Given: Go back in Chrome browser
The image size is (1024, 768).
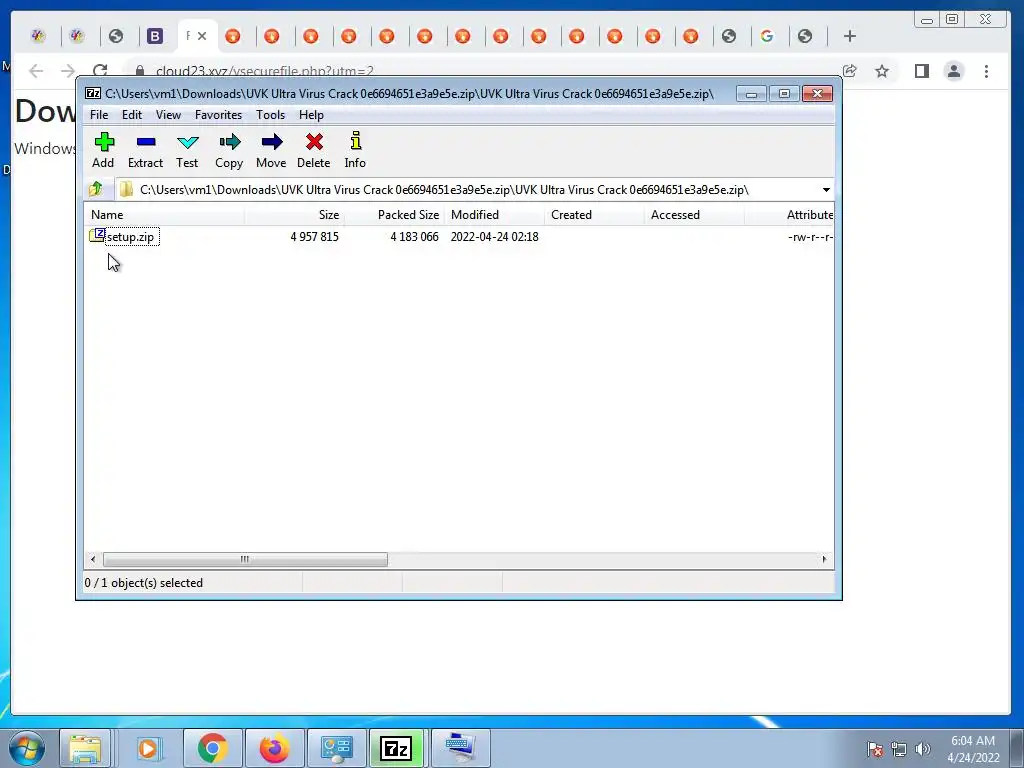Looking at the screenshot, I should tap(36, 71).
